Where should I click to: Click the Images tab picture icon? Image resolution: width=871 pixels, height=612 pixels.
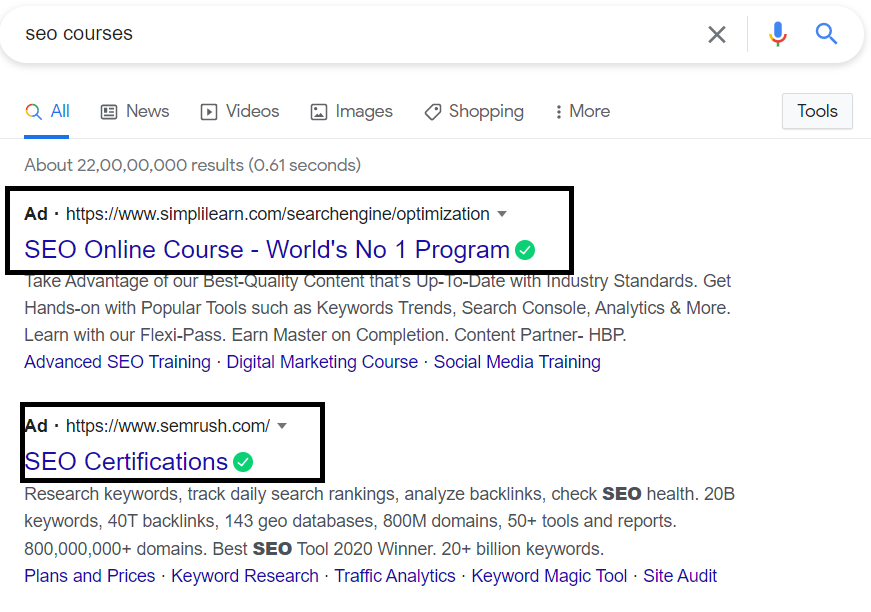pos(319,112)
